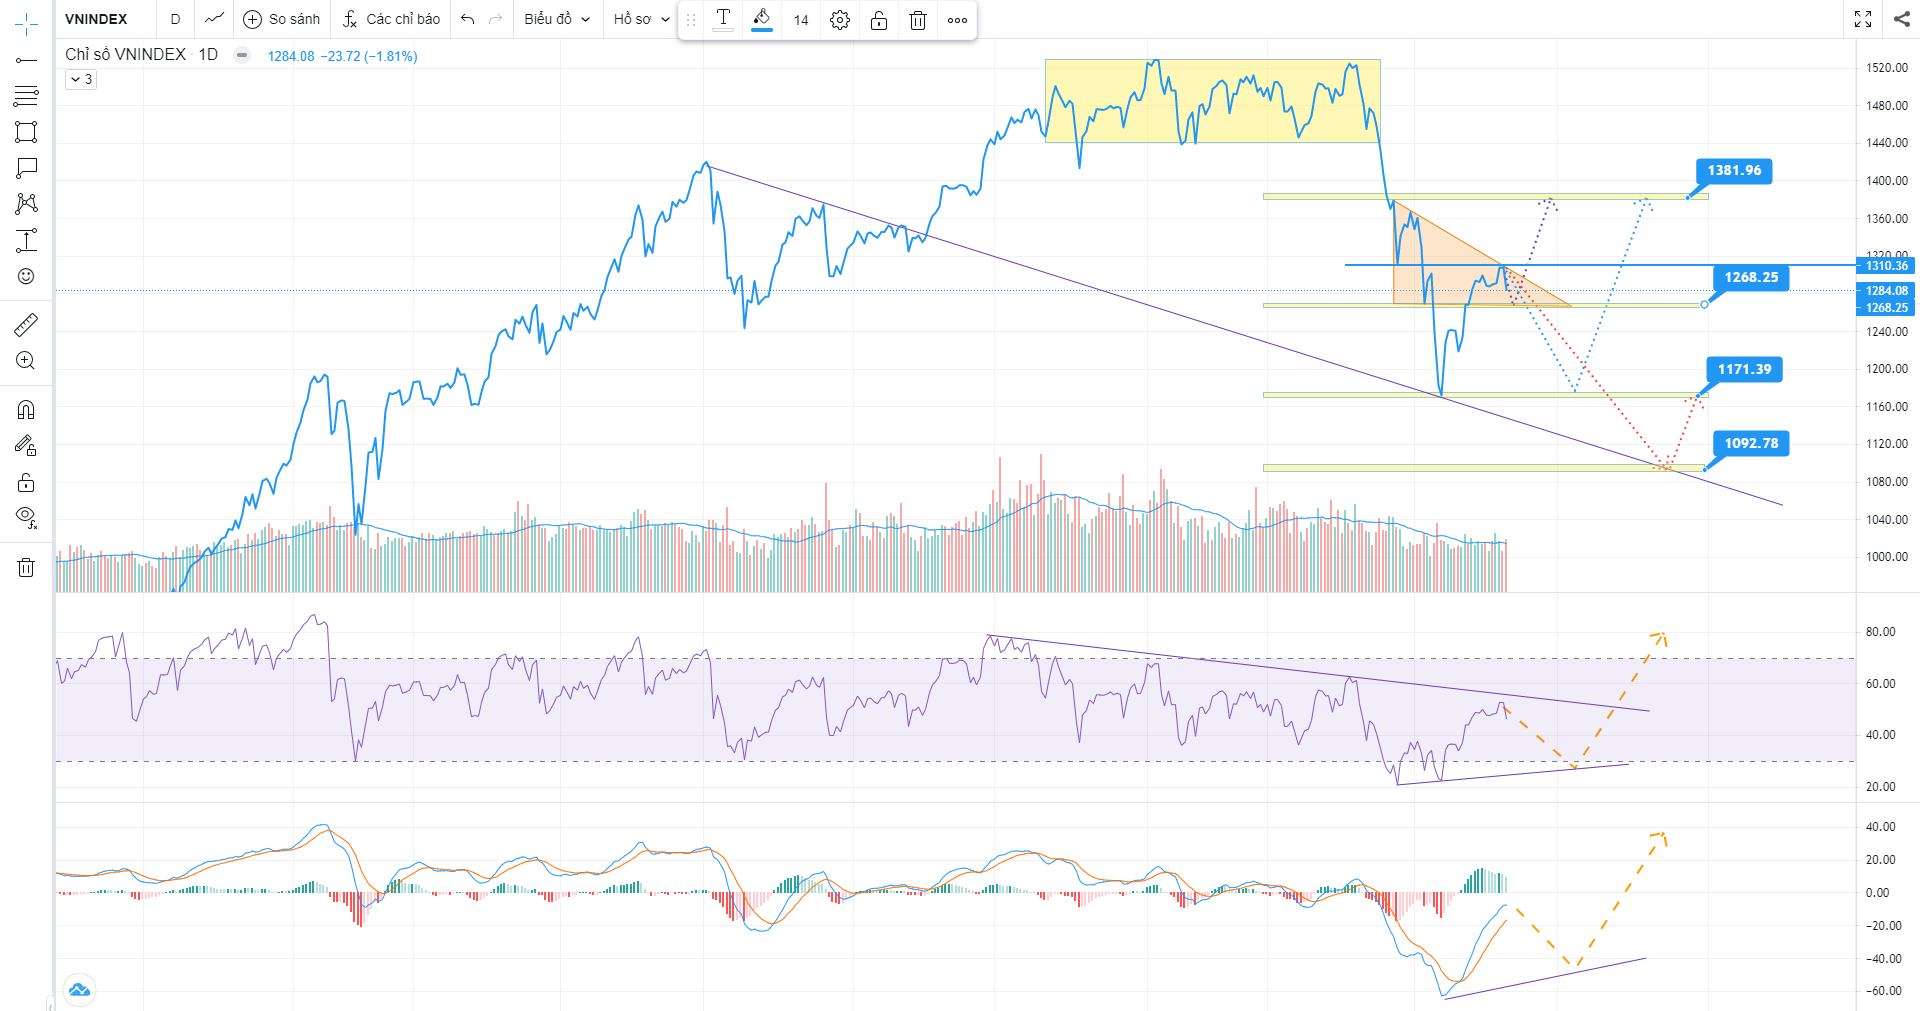Click the symbol status indicator dot
The height and width of the screenshot is (1011, 1931).
tap(242, 55)
